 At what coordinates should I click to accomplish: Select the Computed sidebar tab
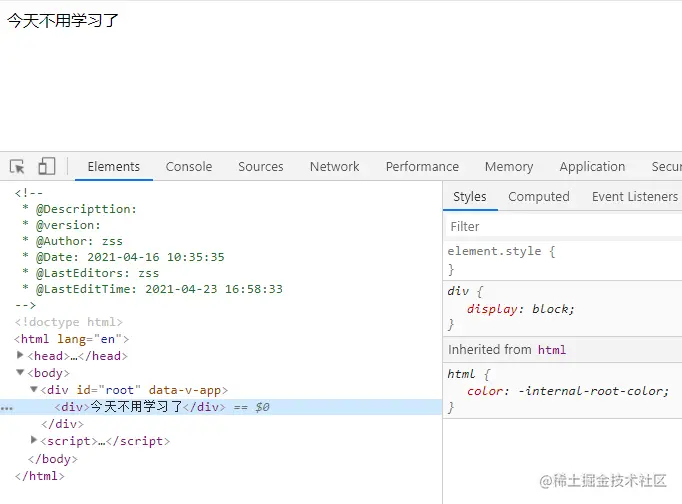tap(538, 197)
